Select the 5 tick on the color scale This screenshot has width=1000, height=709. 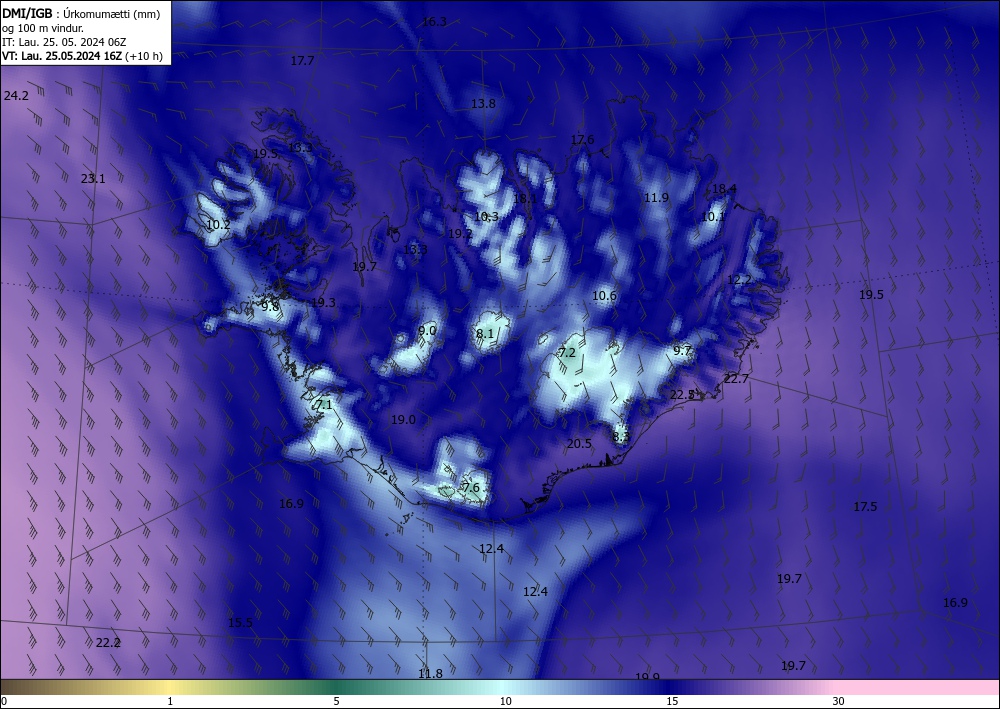tap(336, 702)
